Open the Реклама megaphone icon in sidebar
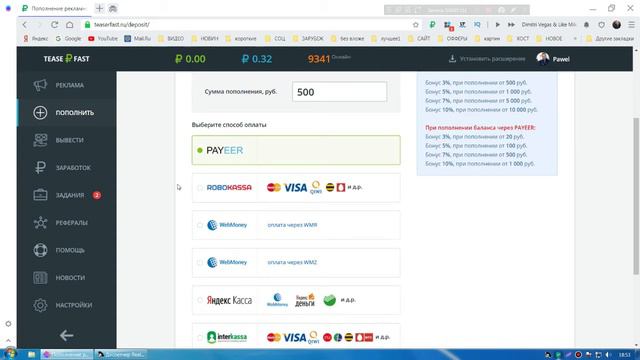640x360 pixels. click(x=40, y=85)
